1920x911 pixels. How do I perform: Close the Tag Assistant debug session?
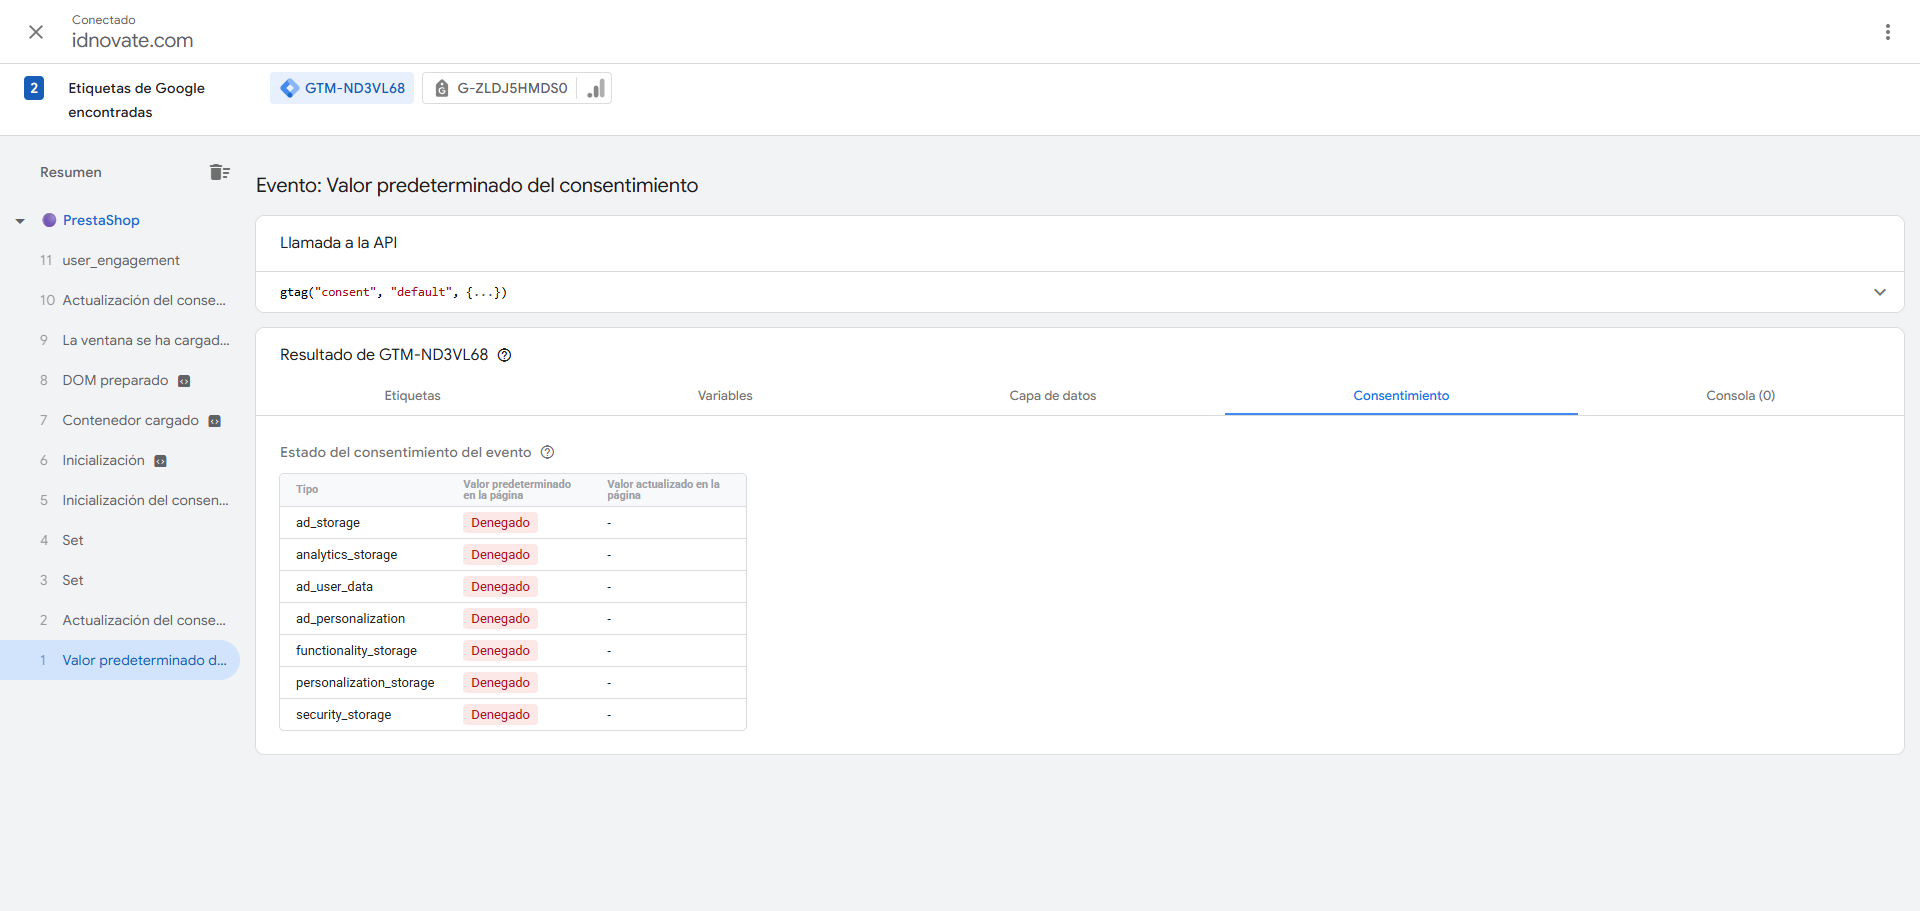click(36, 32)
